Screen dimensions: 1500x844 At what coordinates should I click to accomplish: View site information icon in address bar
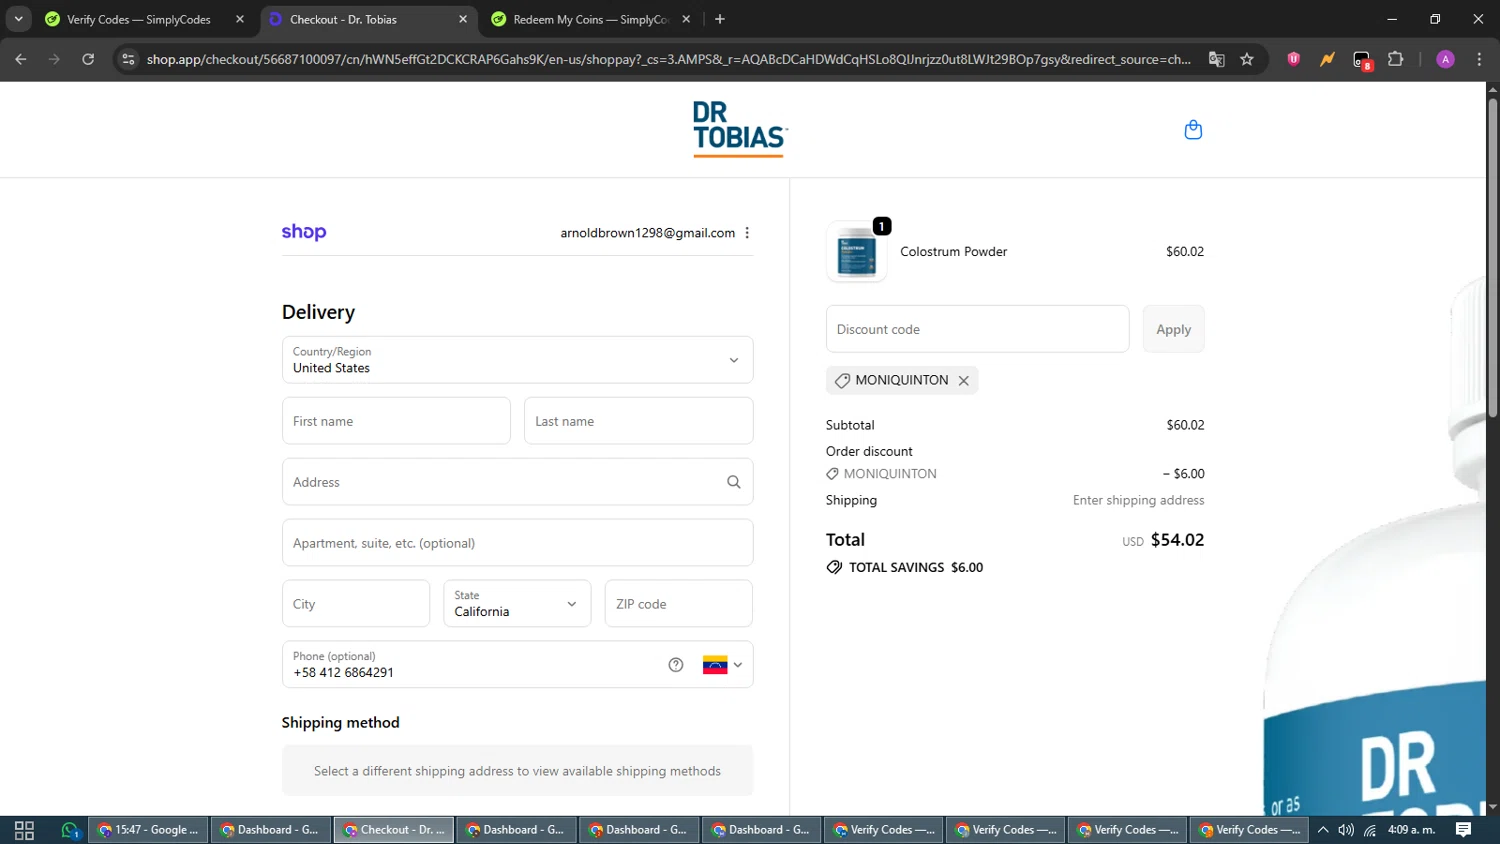coord(128,59)
